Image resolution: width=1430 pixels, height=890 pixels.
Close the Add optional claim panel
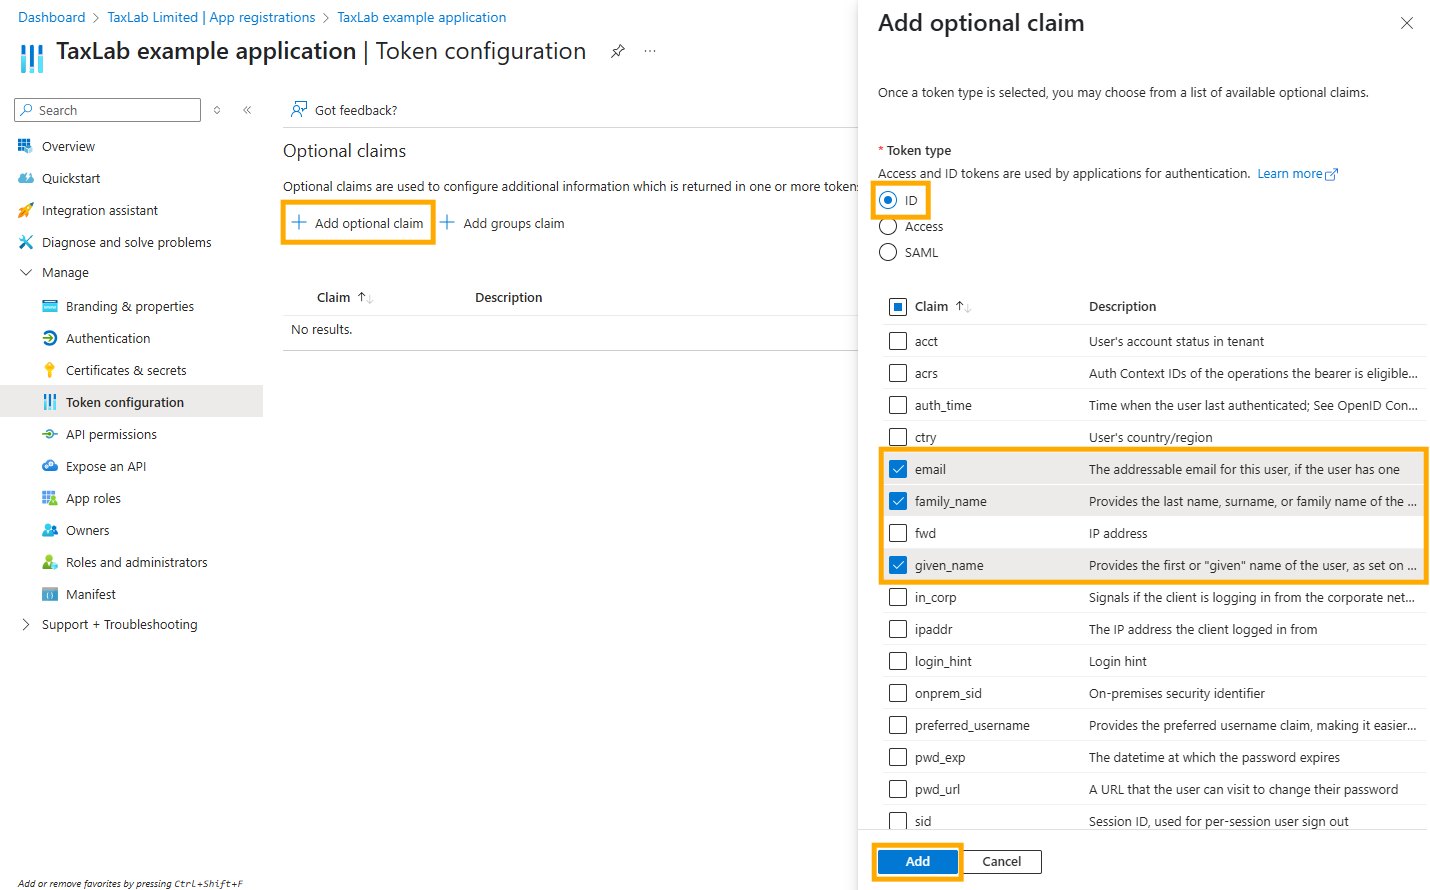coord(1407,23)
